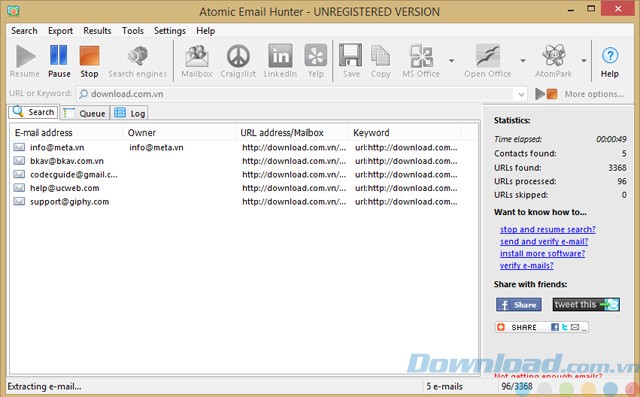Sort by Owner column header
640x397 pixels.
(x=179, y=133)
